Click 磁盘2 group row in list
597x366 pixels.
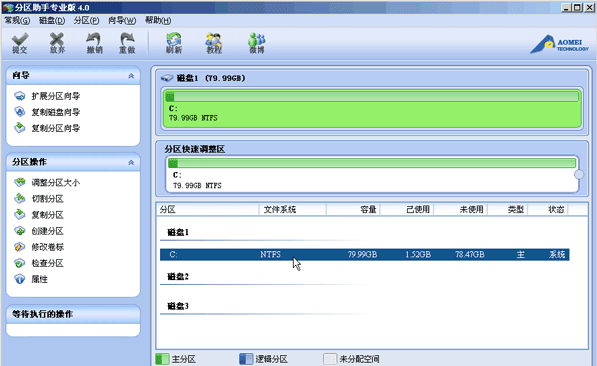(x=178, y=276)
